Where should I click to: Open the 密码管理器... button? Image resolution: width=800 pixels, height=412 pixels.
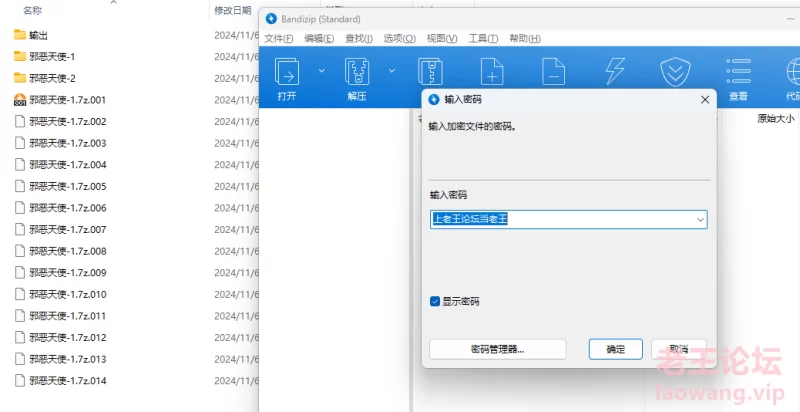498,349
